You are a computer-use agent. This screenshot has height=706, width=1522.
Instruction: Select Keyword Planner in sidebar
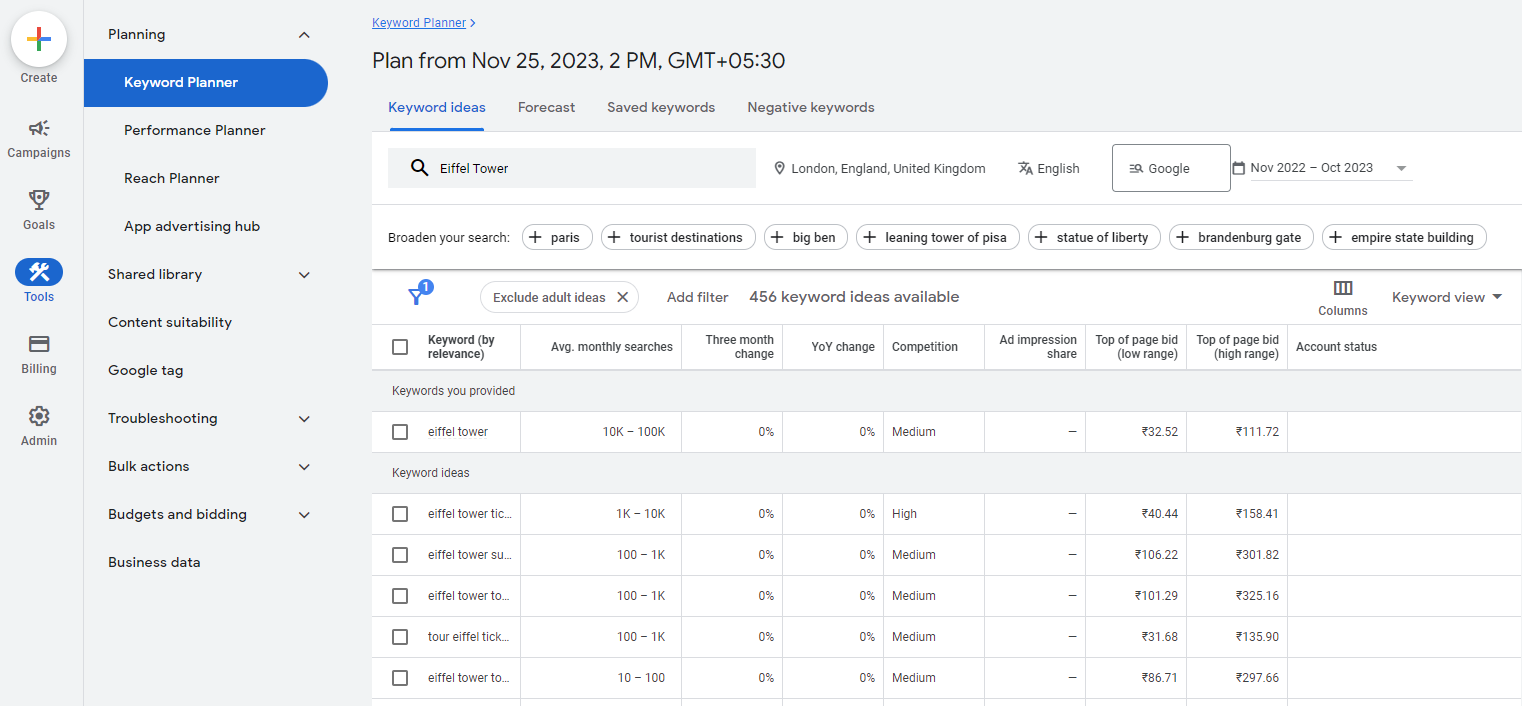coord(206,83)
